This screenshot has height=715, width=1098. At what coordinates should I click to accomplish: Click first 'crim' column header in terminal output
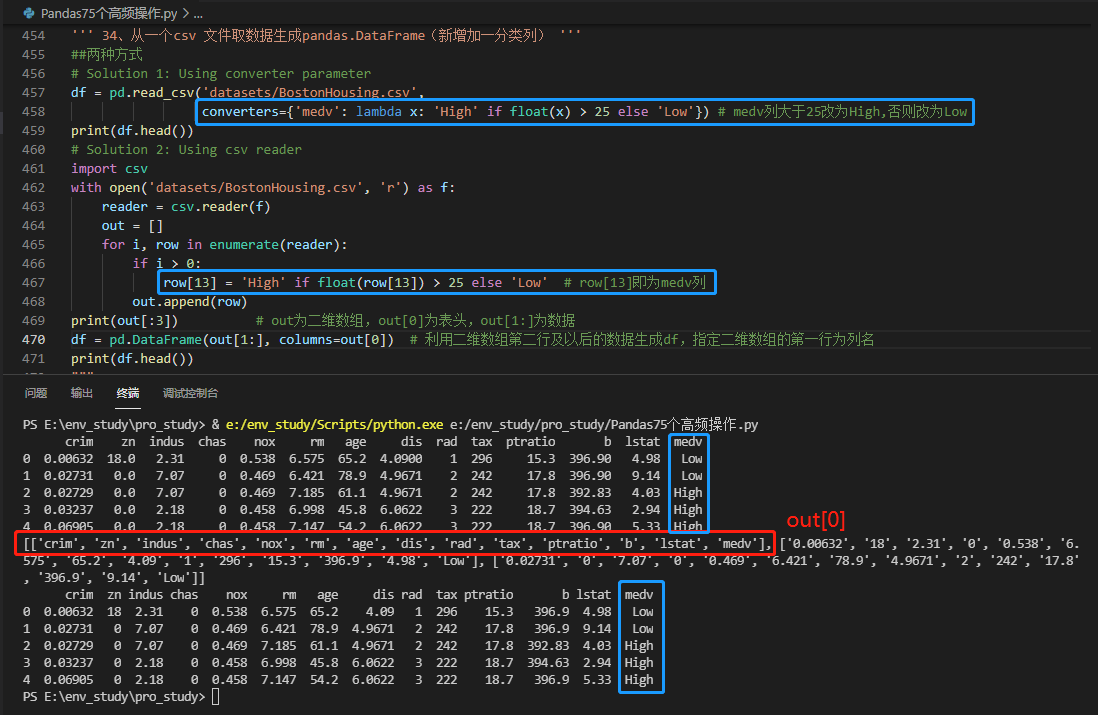coord(79,442)
